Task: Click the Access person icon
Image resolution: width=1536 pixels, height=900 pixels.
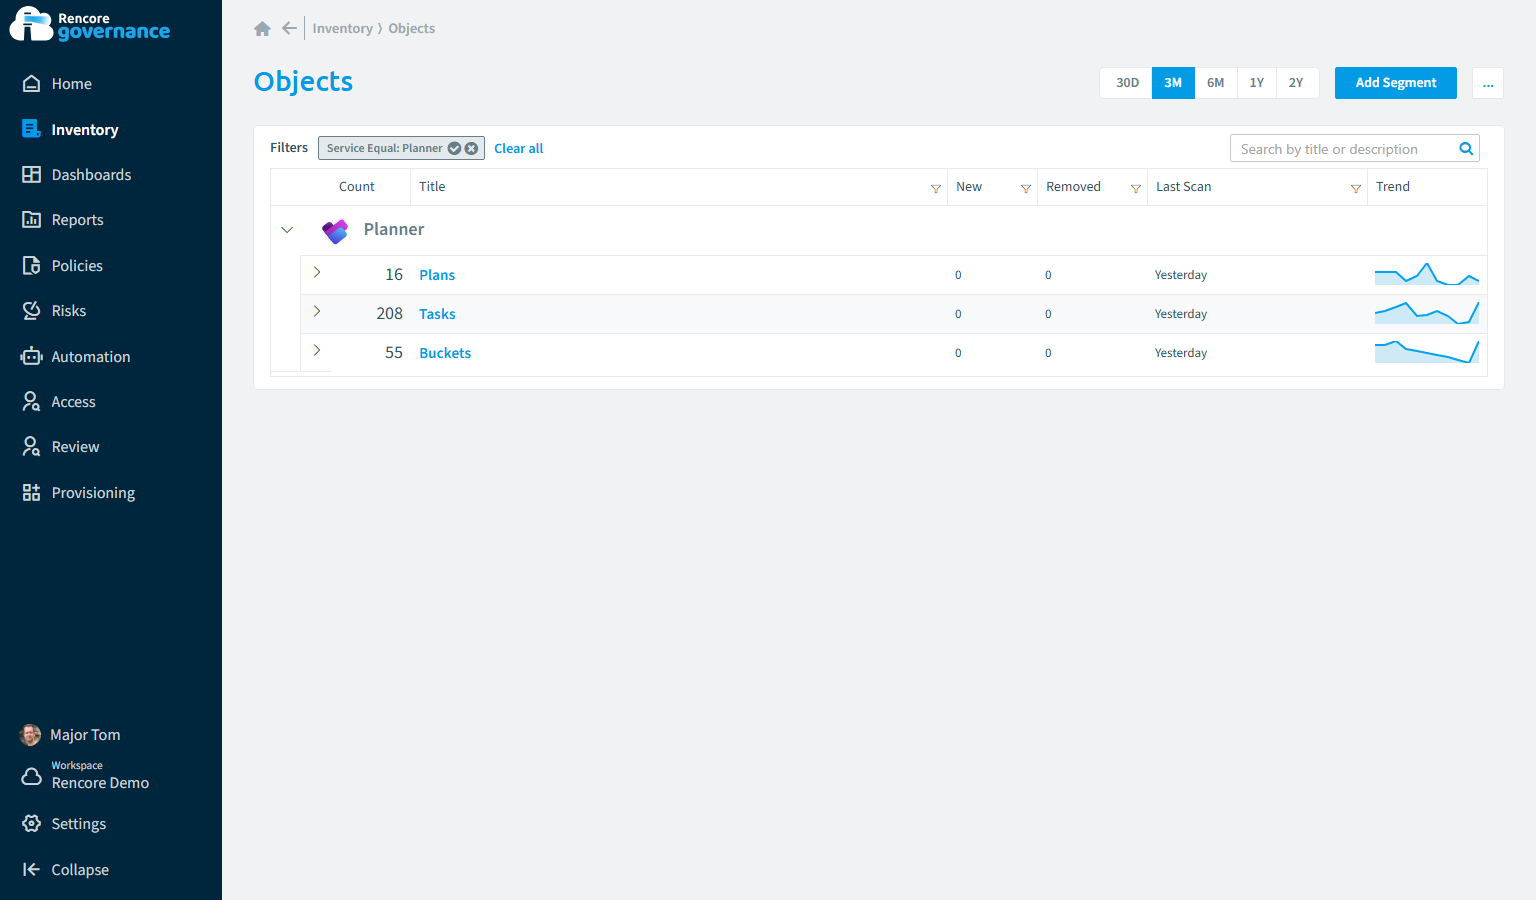Action: pos(31,402)
